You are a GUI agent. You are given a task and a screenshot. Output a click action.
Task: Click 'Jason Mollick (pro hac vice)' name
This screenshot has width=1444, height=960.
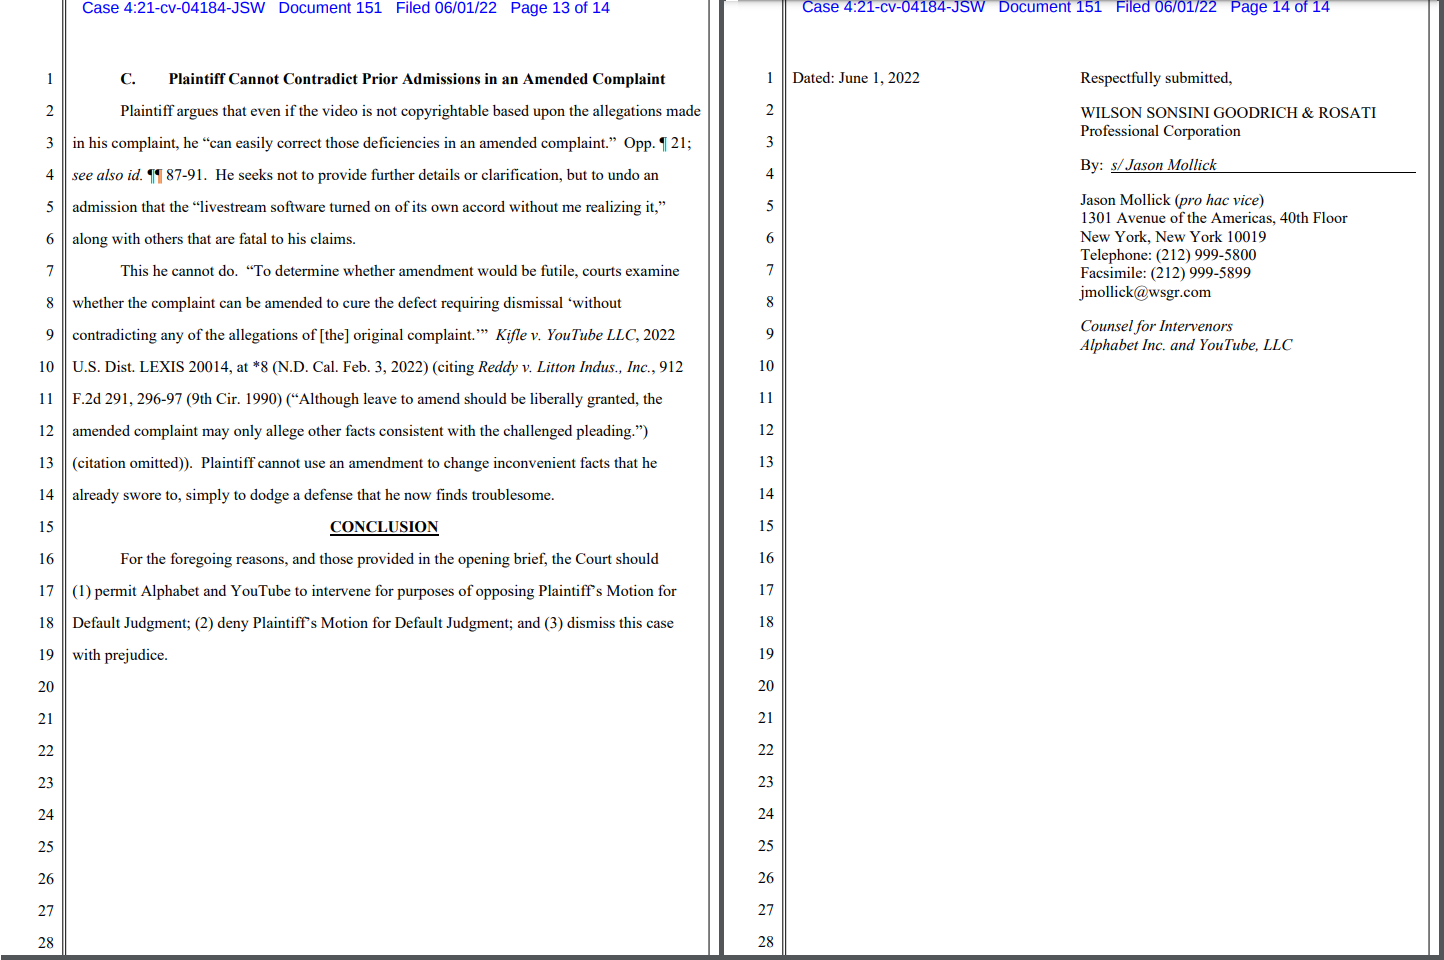tap(1172, 200)
